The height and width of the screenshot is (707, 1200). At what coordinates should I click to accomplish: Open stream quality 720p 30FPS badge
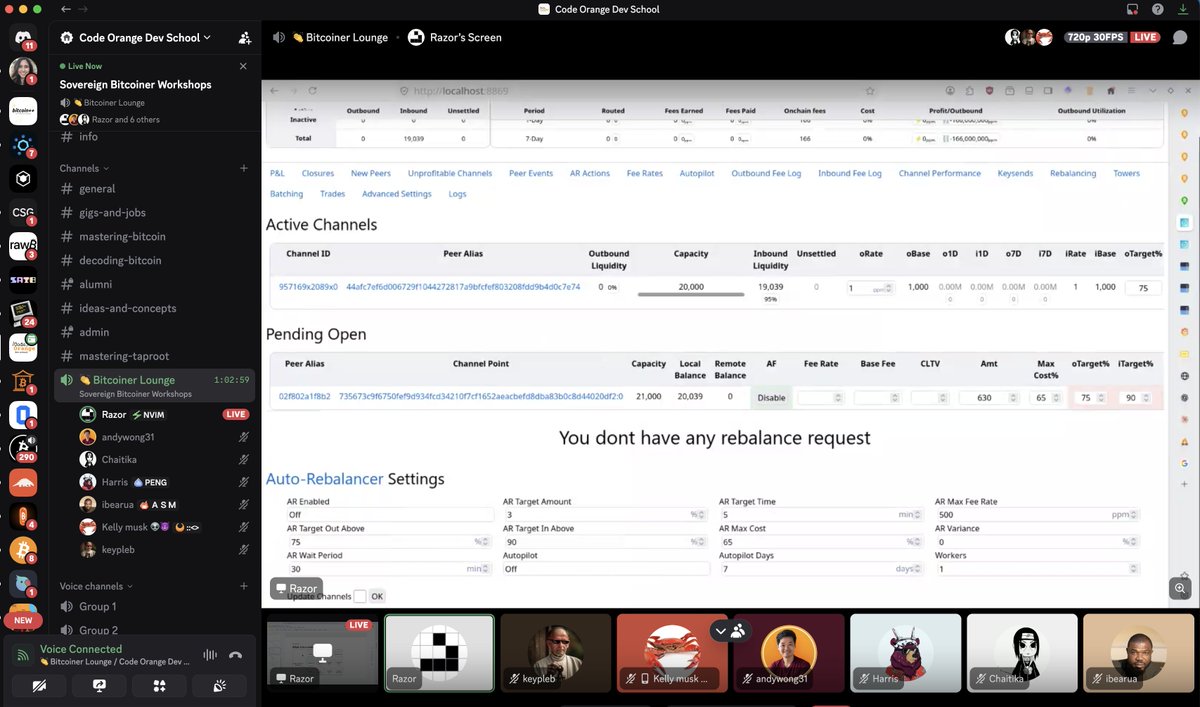coord(1096,37)
